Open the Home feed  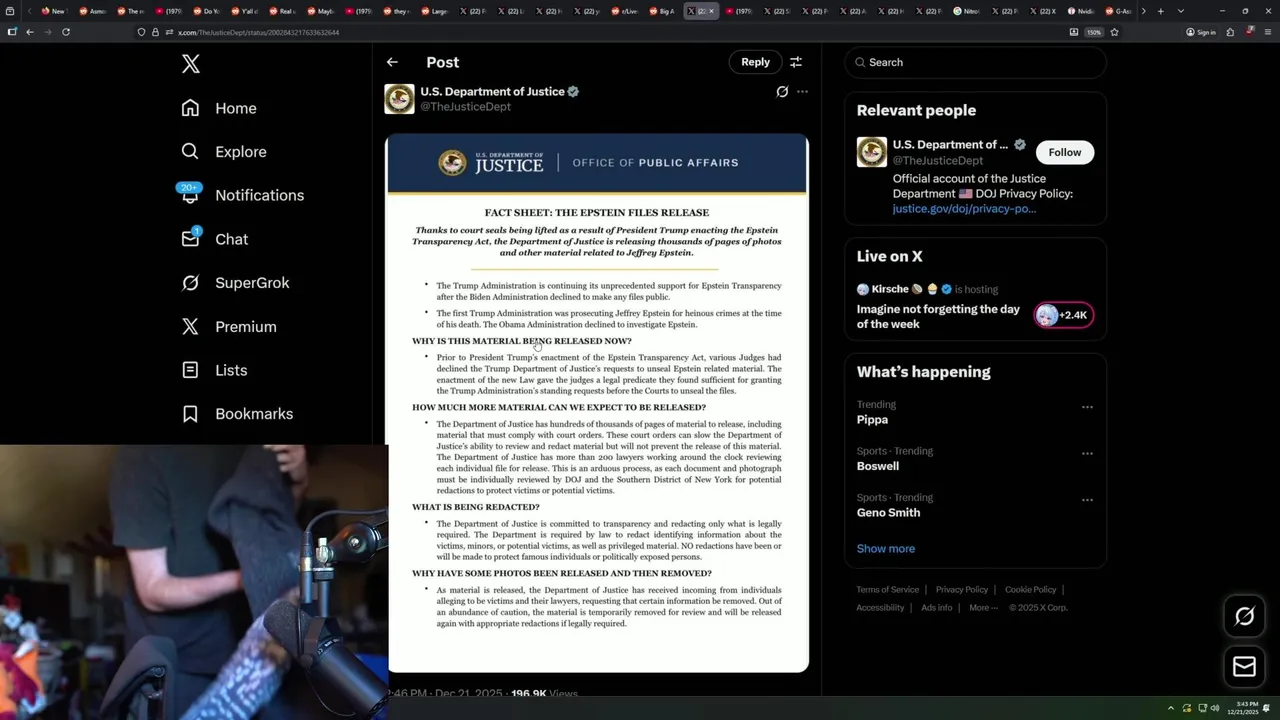pyautogui.click(x=219, y=108)
